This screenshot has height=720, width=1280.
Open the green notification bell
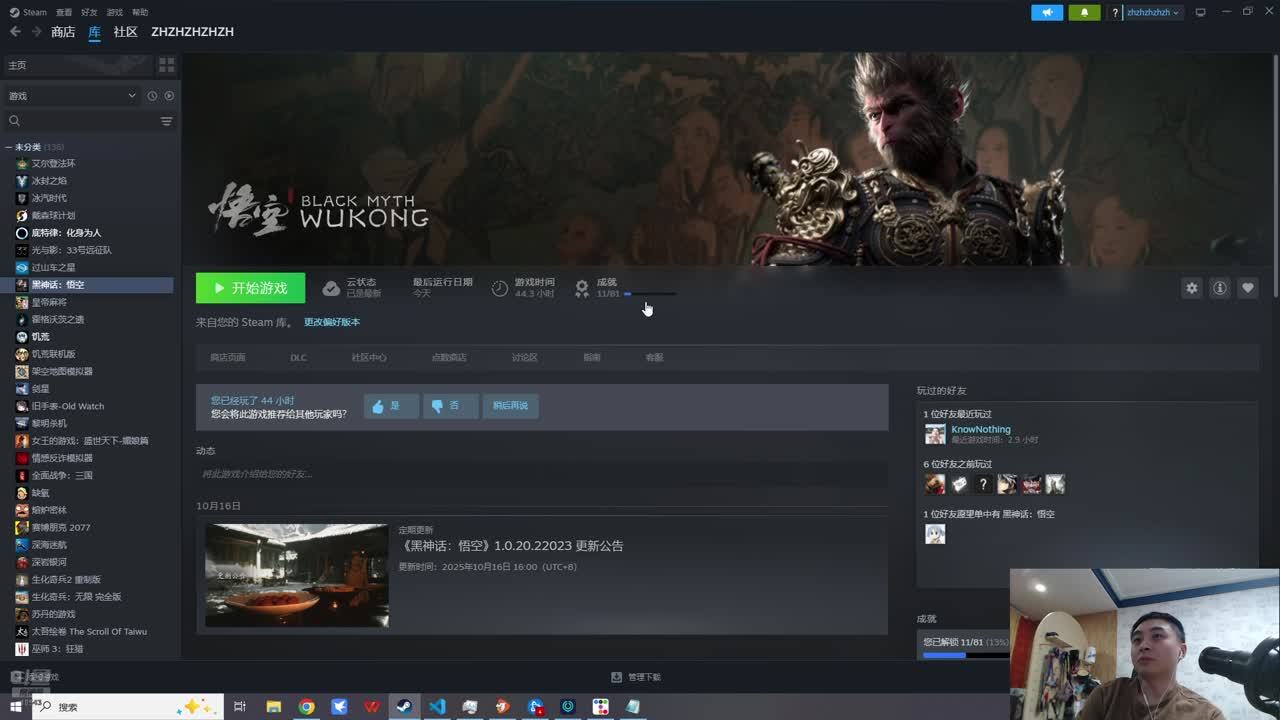pos(1084,12)
